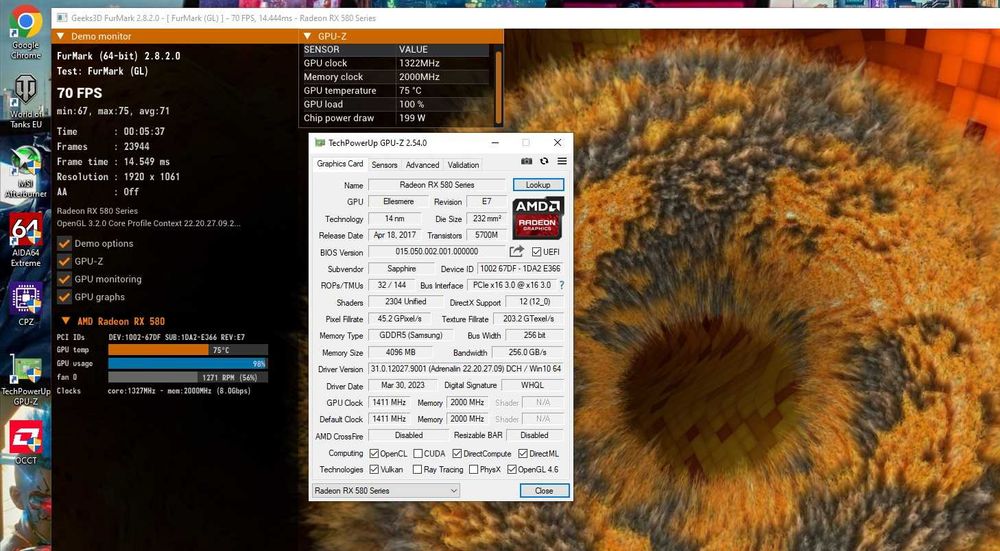
Task: Collapse the GPU-Z sensor panel header
Action: (x=307, y=36)
